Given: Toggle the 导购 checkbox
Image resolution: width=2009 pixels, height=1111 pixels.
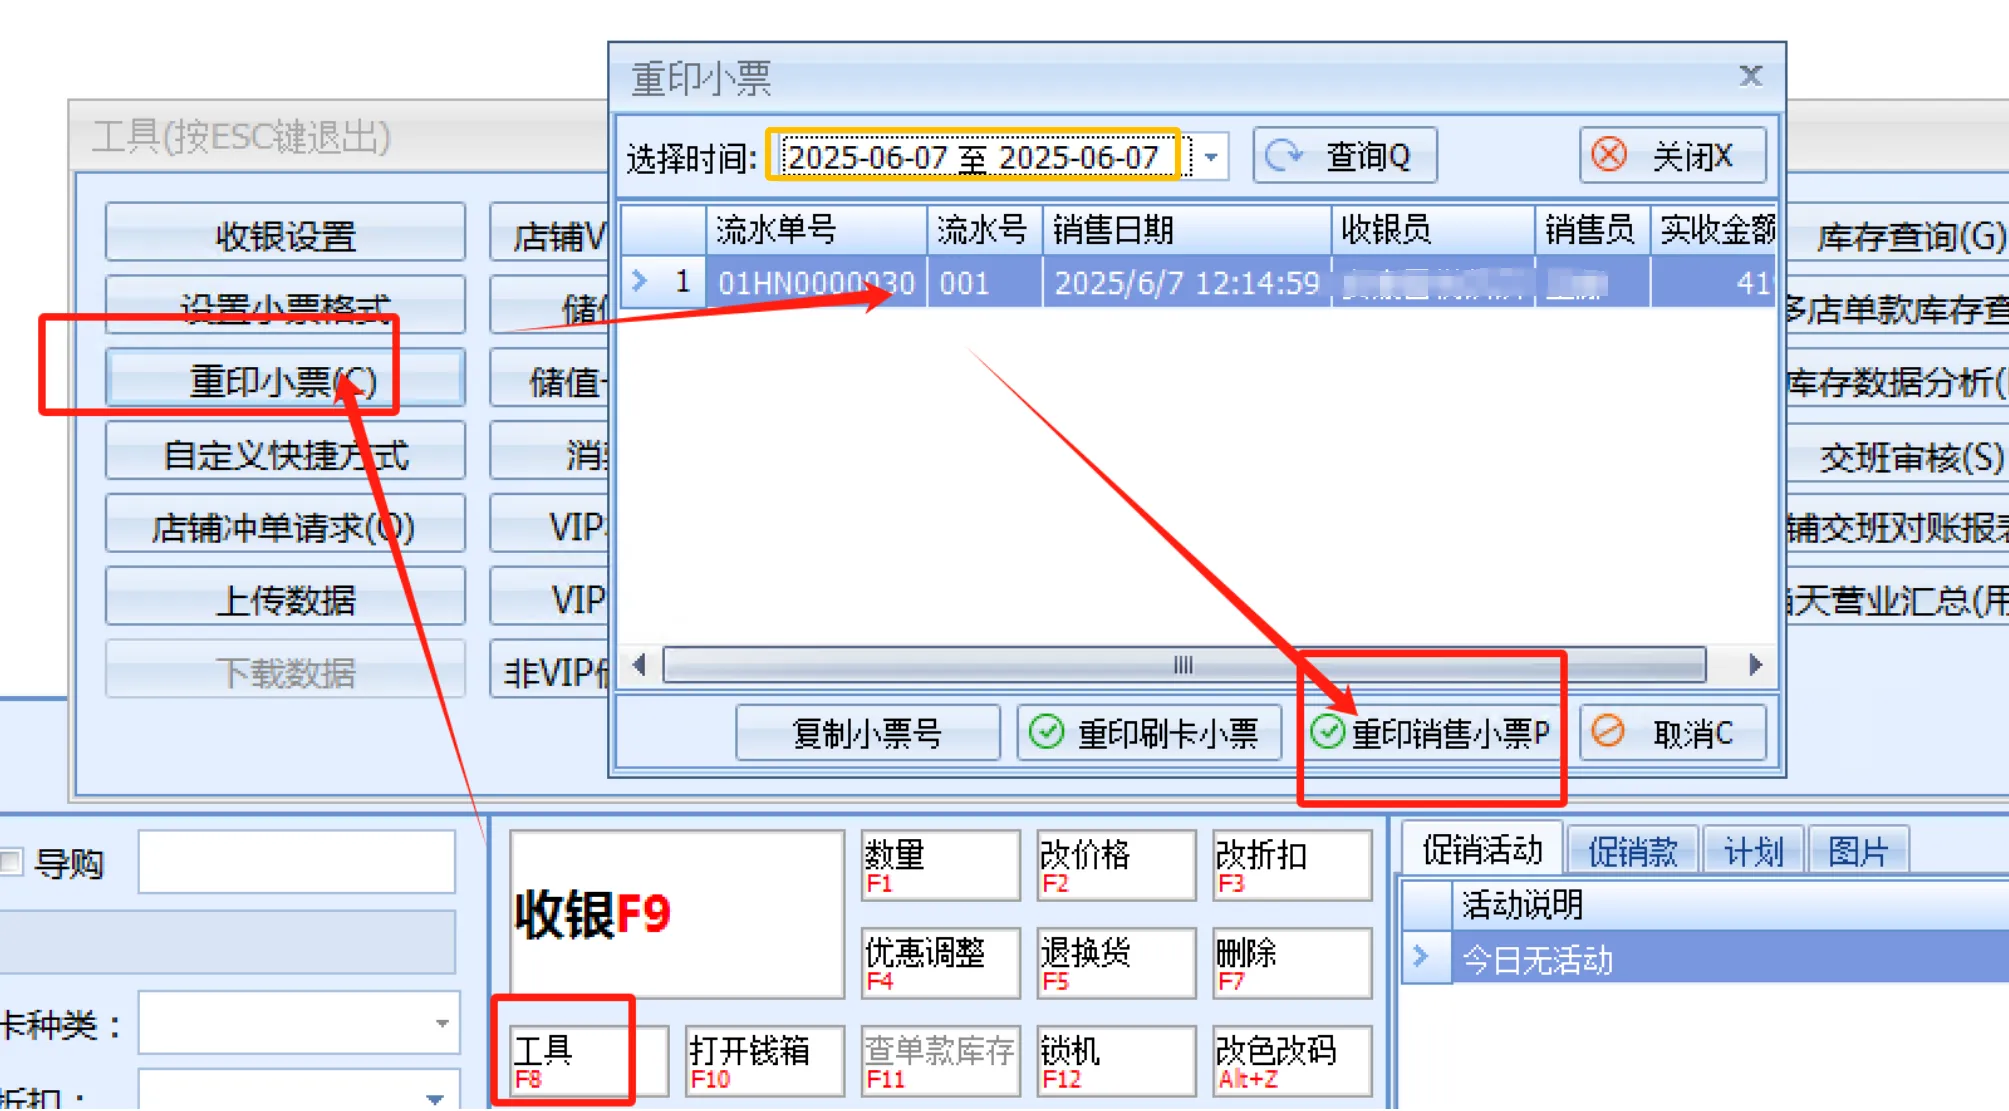Looking at the screenshot, I should coord(12,862).
